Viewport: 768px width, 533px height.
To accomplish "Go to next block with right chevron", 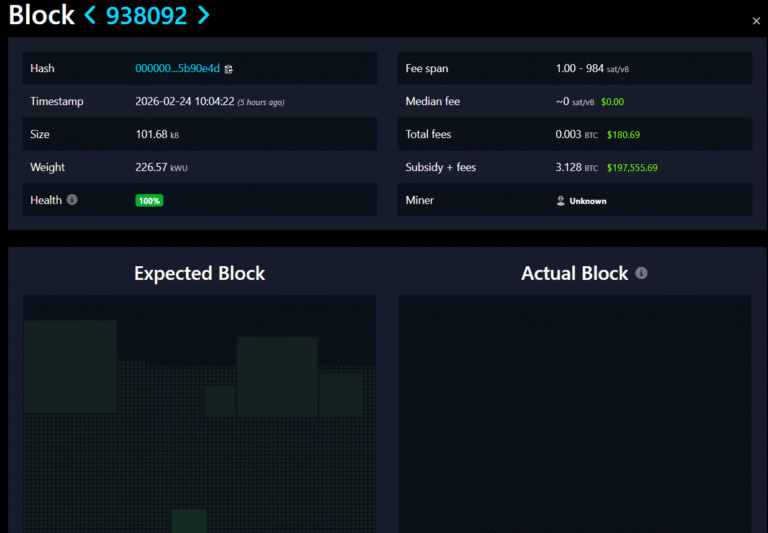I will (x=203, y=15).
